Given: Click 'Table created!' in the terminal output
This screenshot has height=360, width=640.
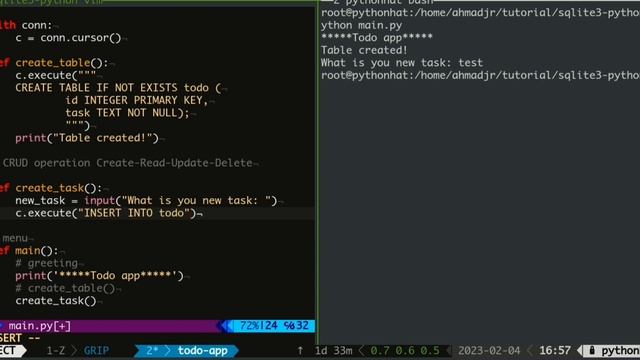Looking at the screenshot, I should pos(364,50).
